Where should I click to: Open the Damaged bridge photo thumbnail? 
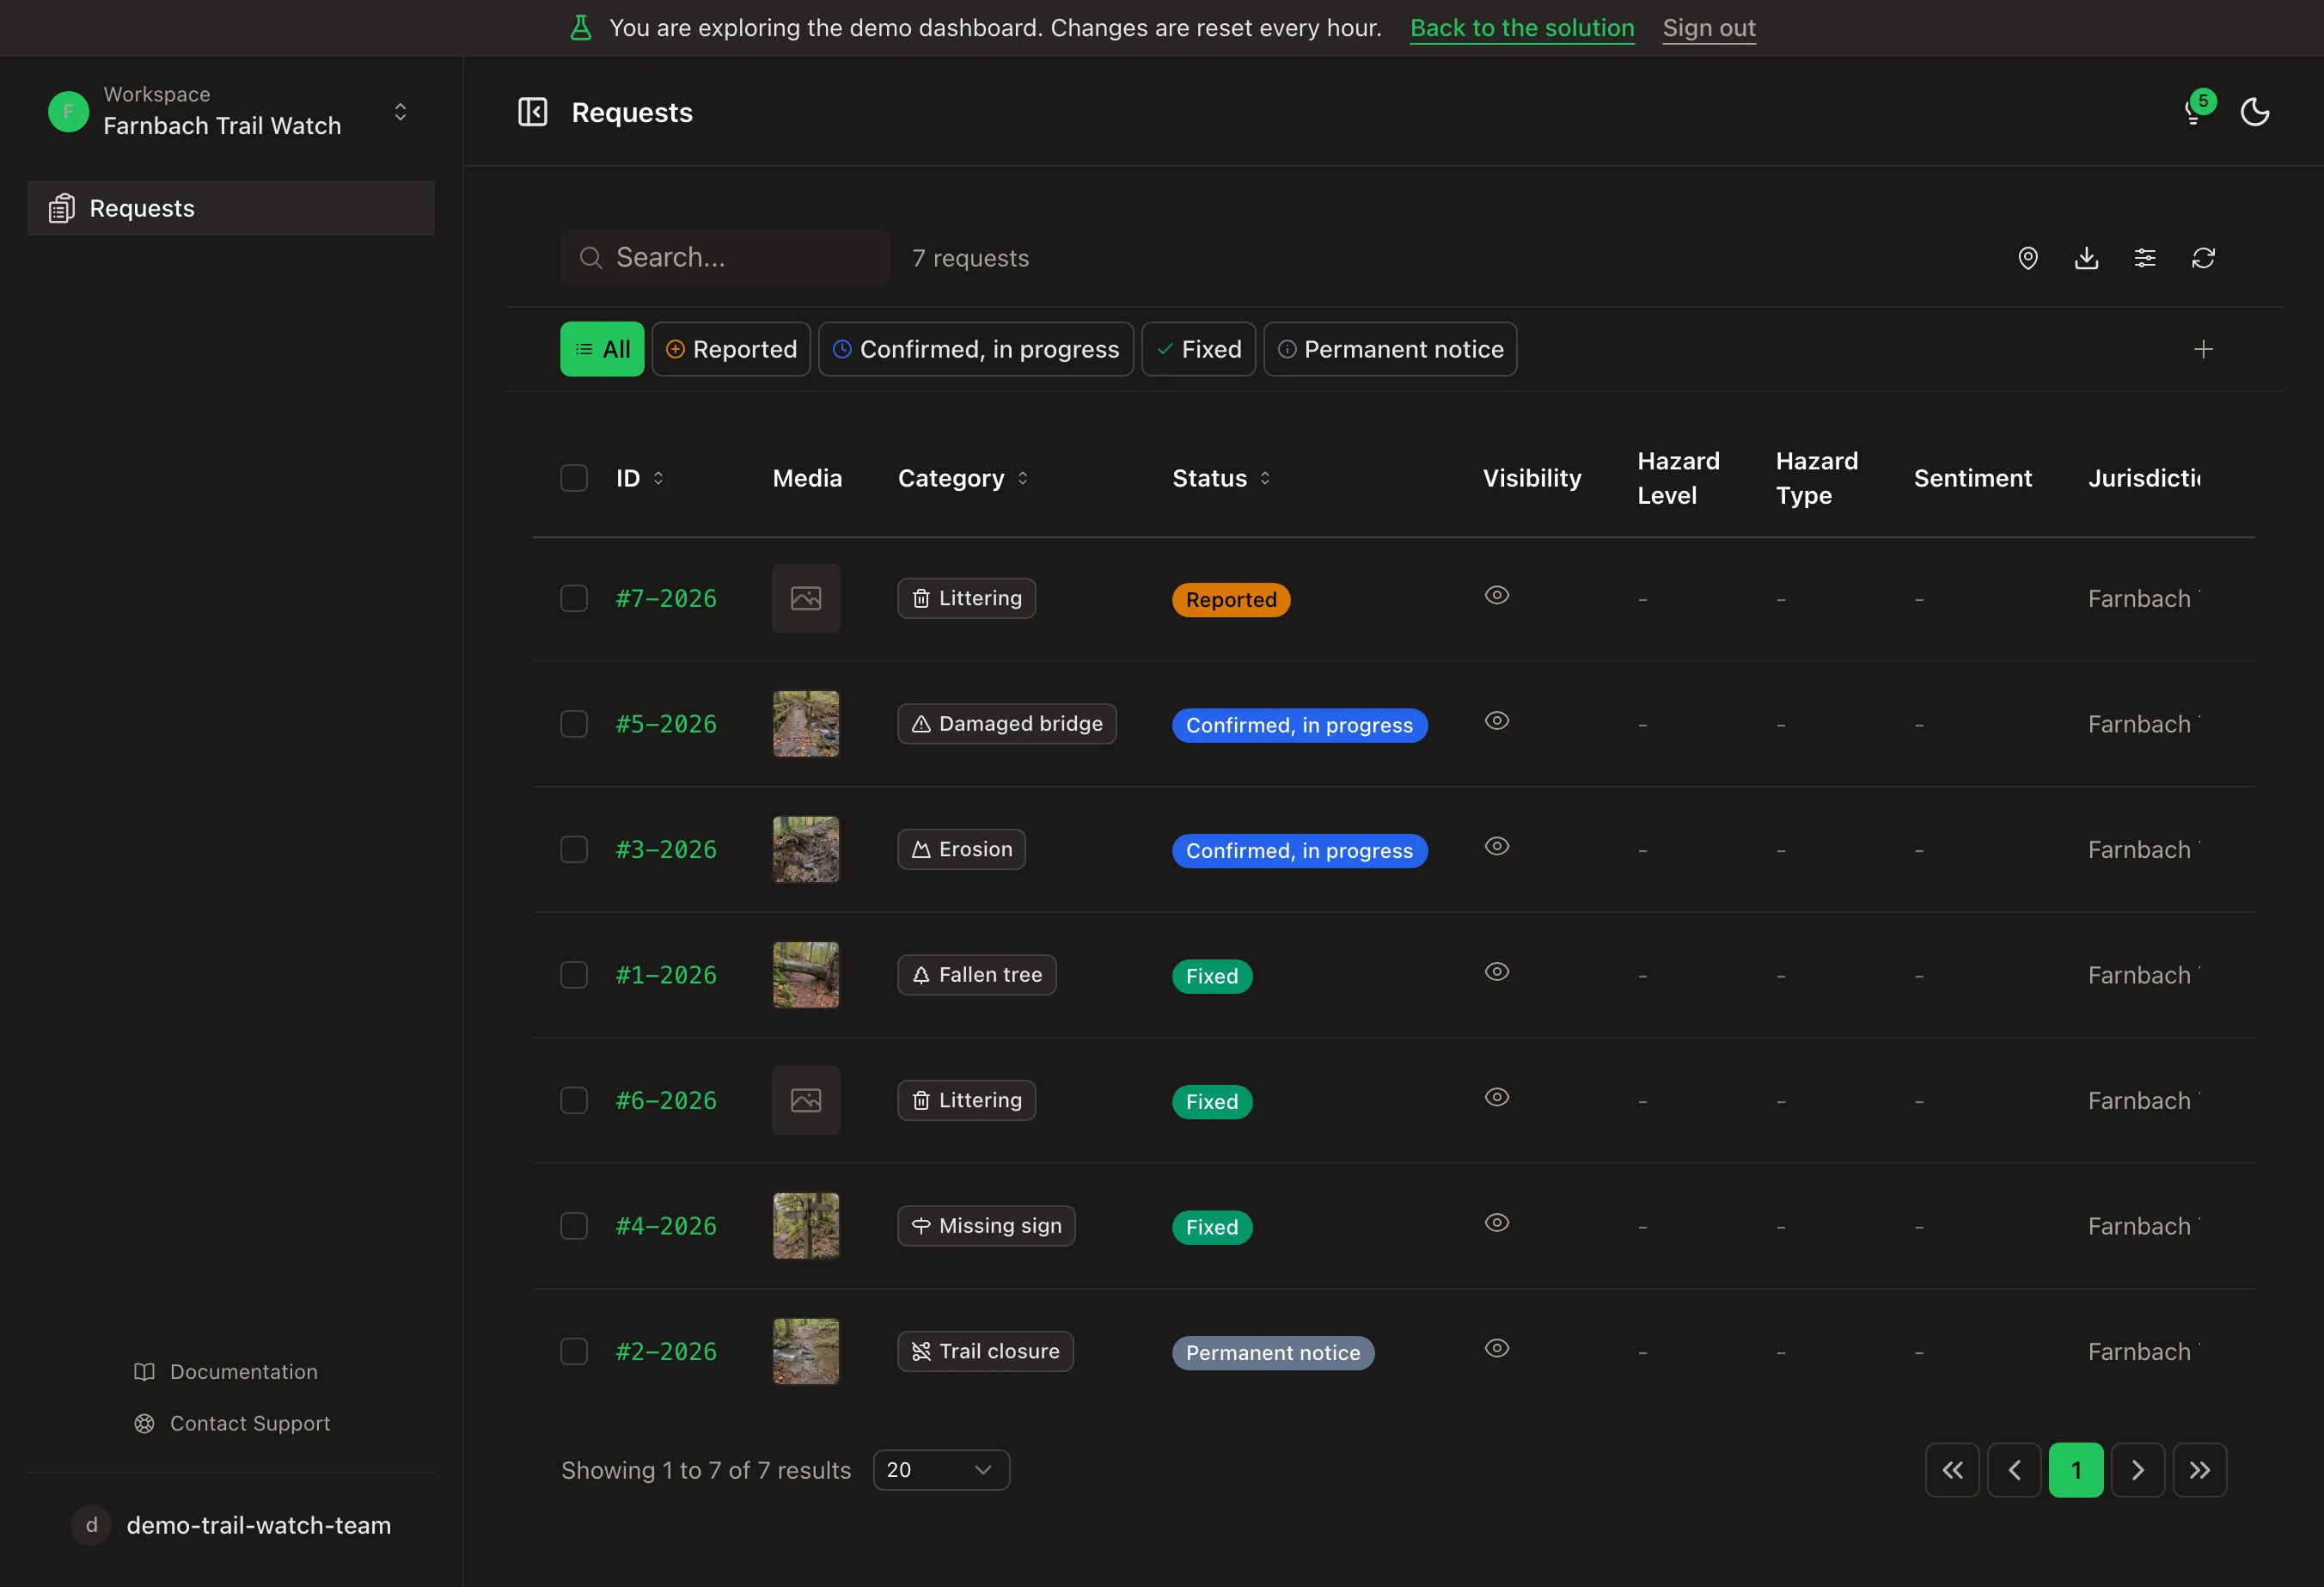coord(806,724)
